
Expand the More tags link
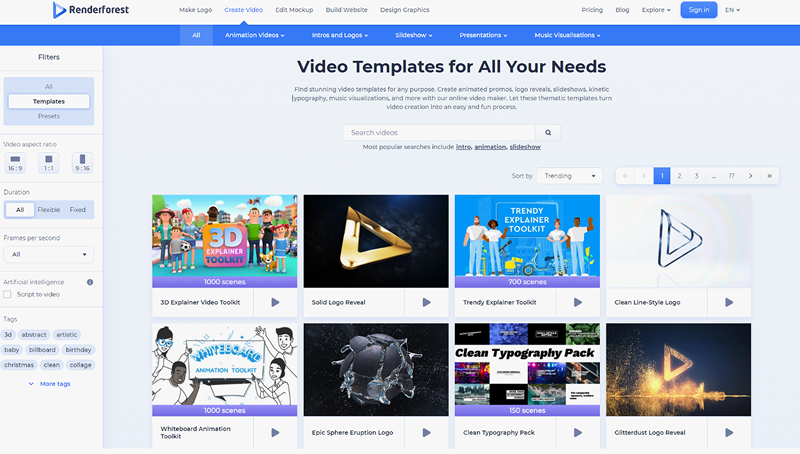click(x=54, y=384)
